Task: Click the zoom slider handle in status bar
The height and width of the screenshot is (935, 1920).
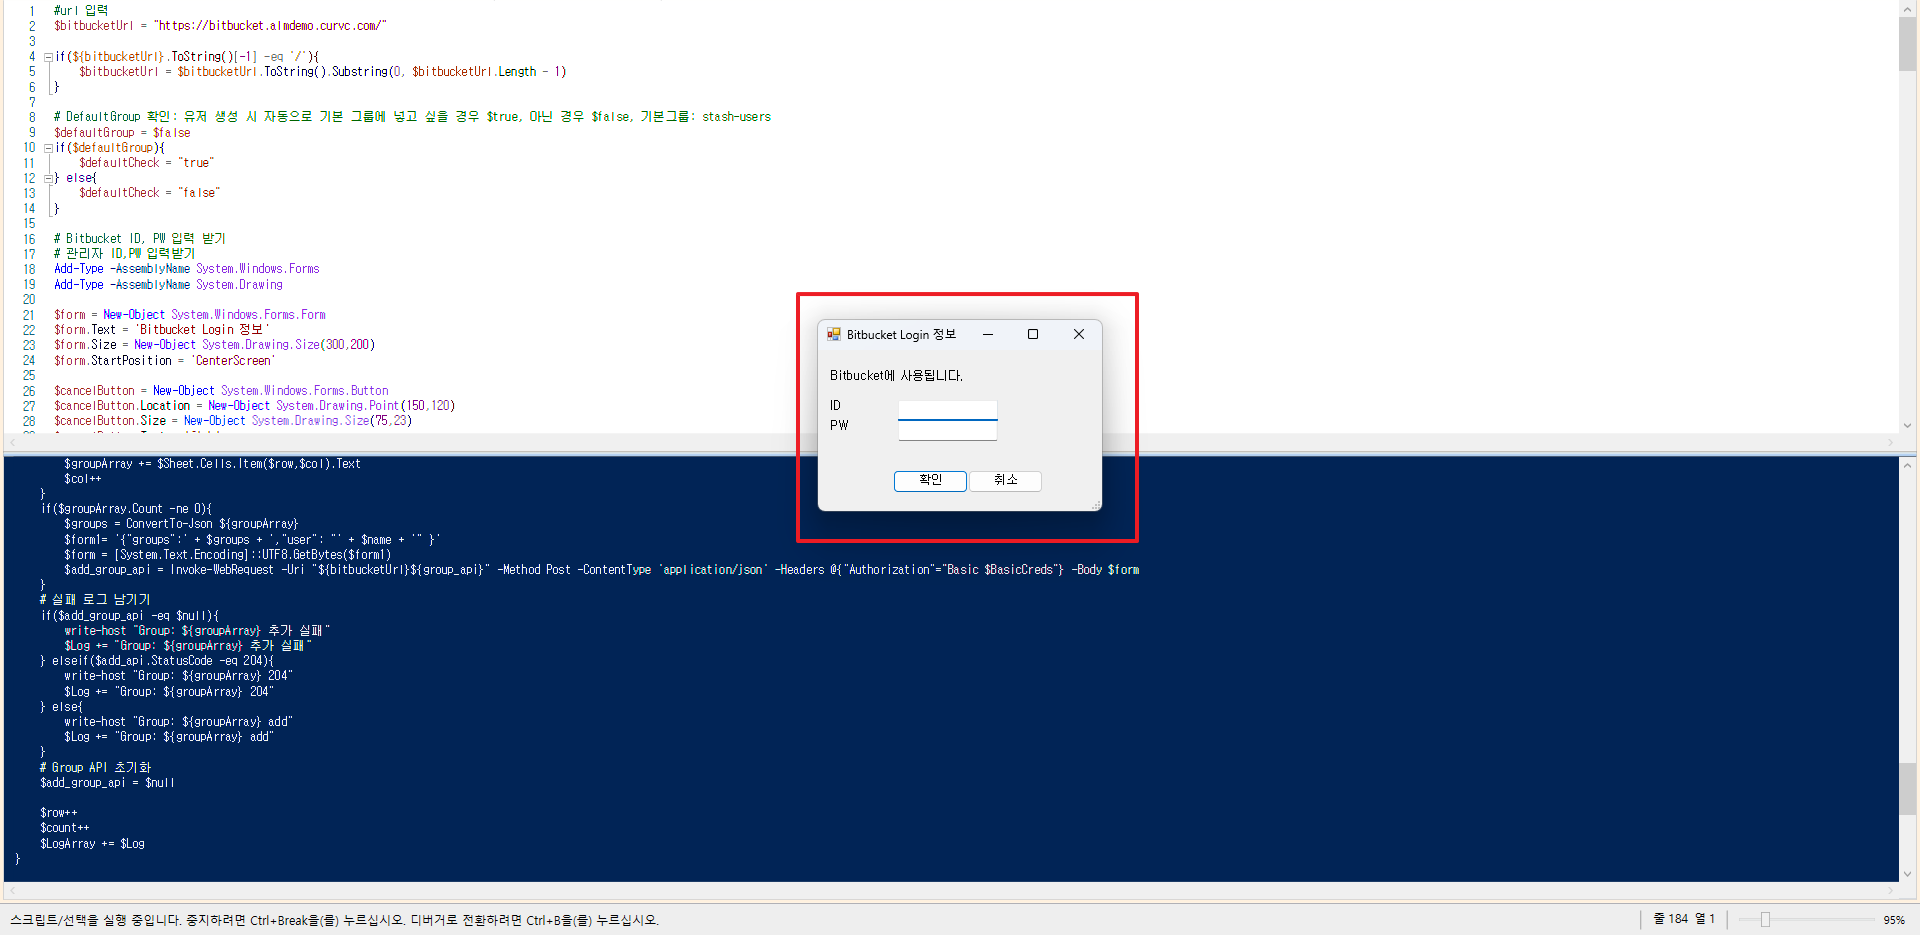Action: click(1765, 919)
